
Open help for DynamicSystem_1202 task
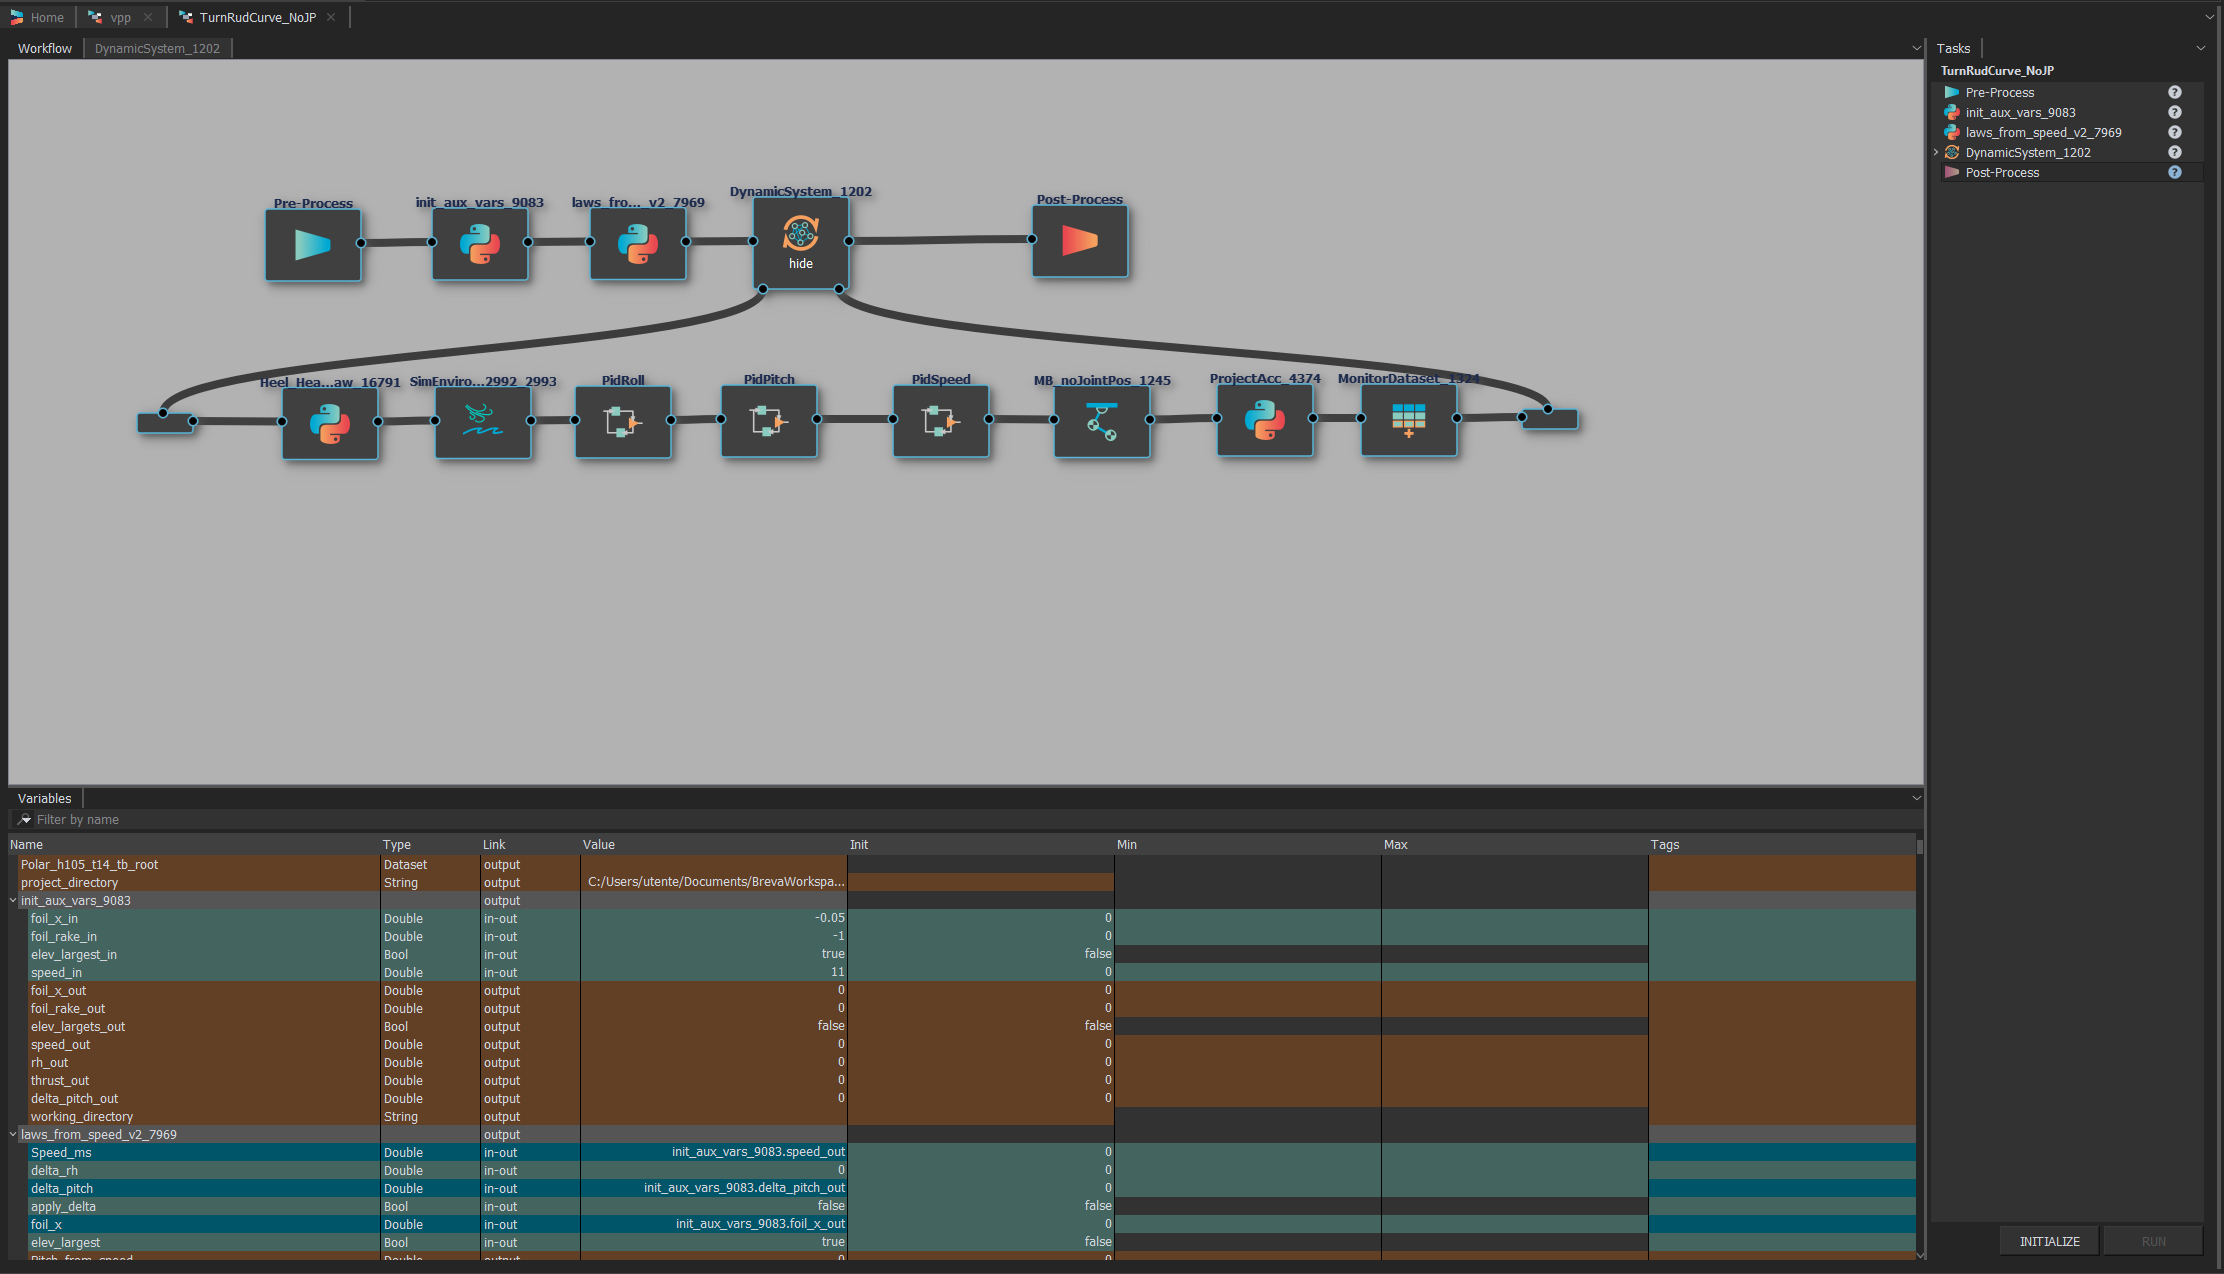(2174, 152)
